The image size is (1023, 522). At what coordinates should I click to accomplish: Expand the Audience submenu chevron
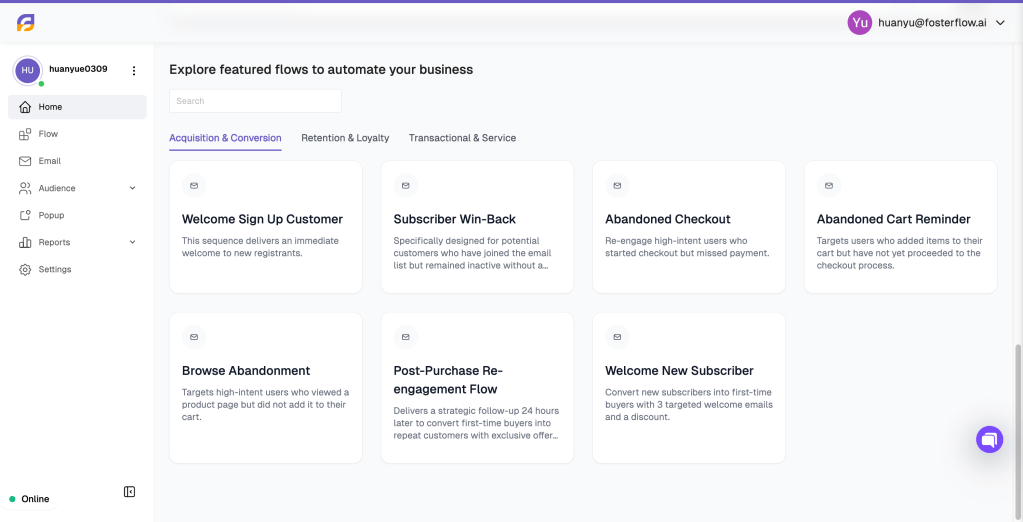click(132, 188)
